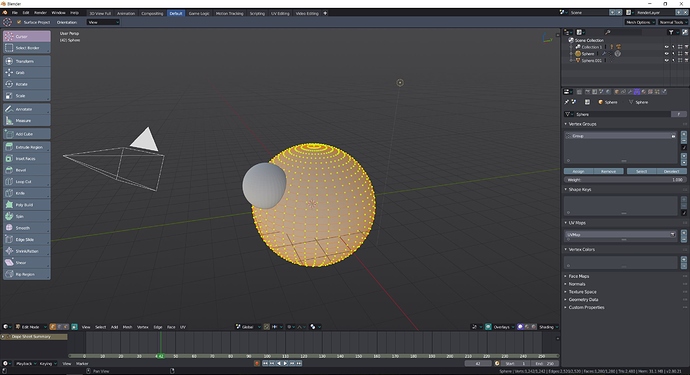
Task: Click the timeline frame scrubber bar
Action: point(313,356)
